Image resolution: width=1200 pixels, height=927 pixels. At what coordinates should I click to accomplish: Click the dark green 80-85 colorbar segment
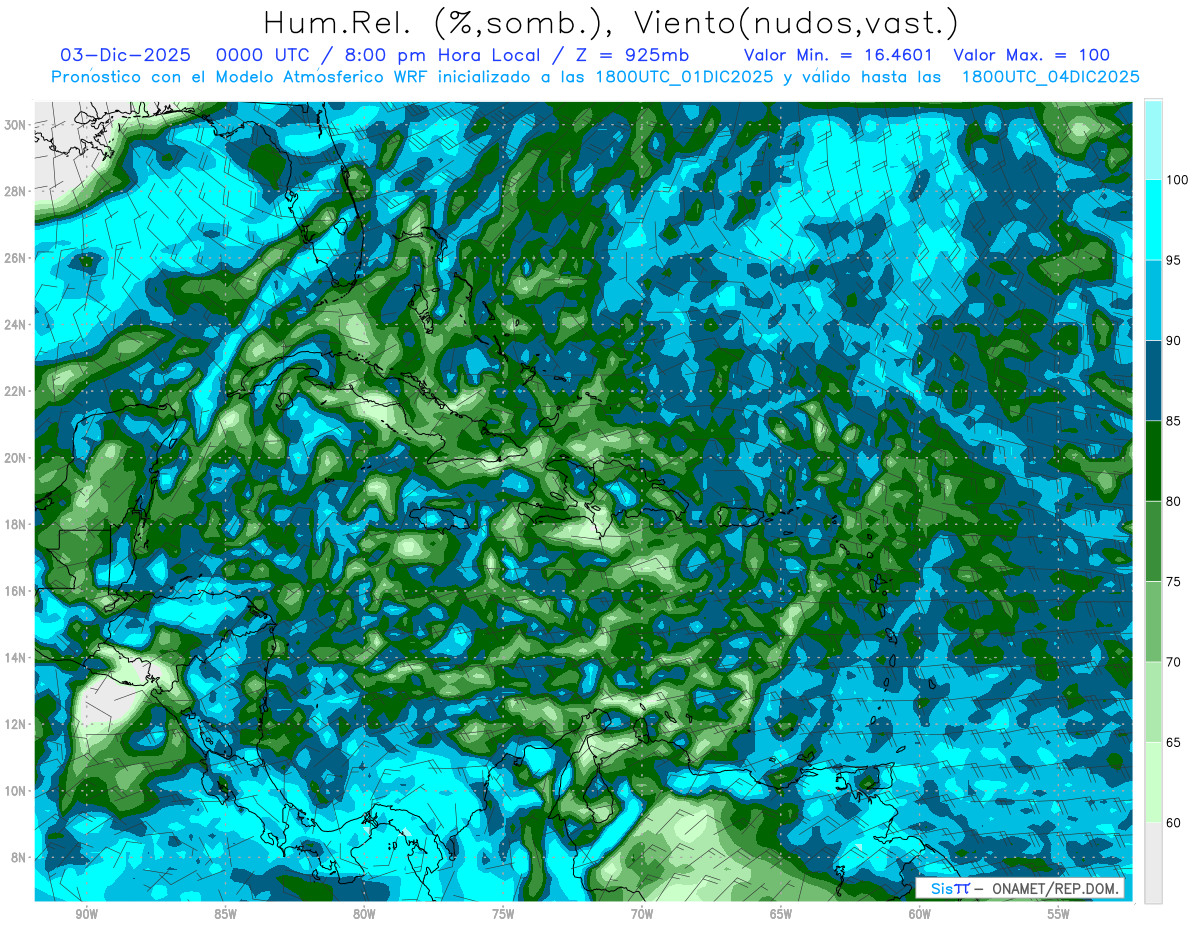pyautogui.click(x=1153, y=461)
